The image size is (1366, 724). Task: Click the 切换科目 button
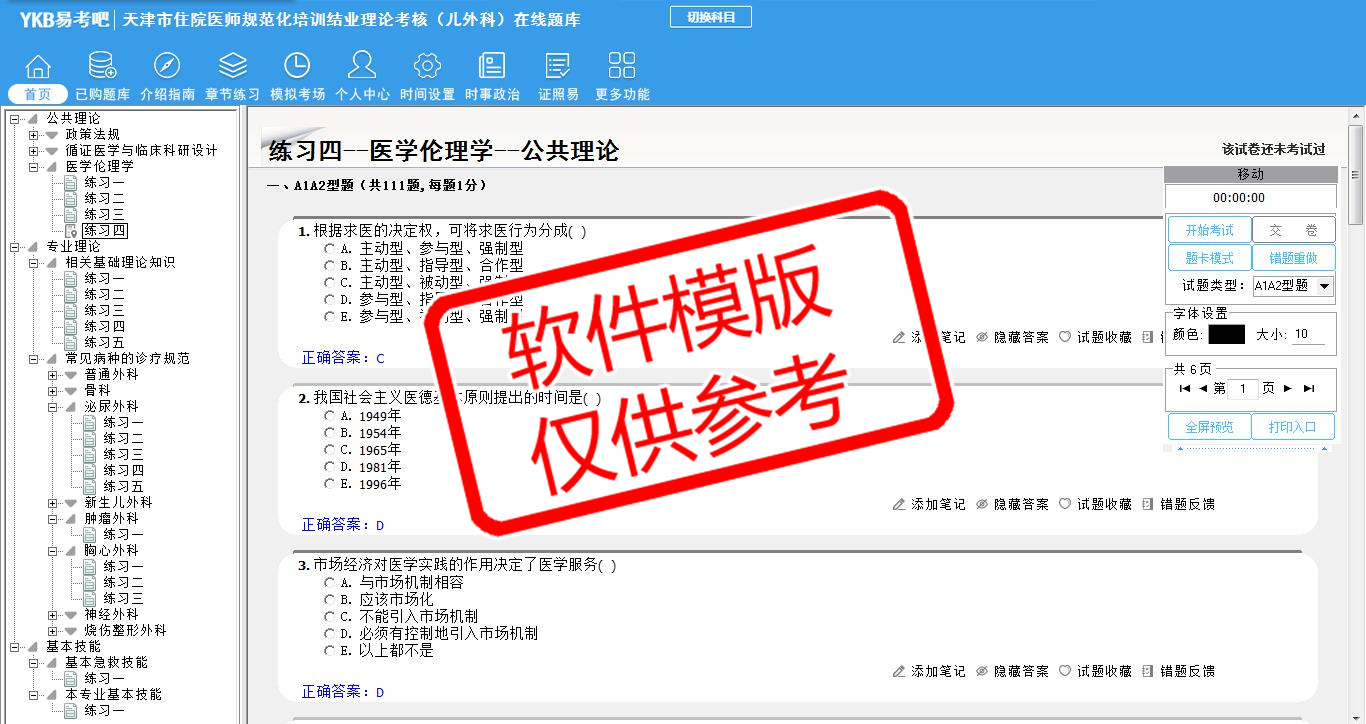[x=710, y=17]
